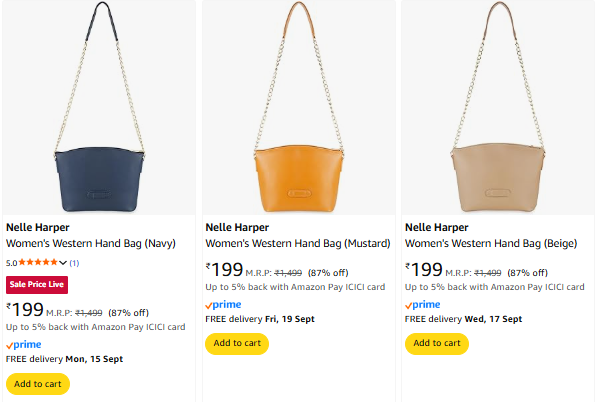Click the ₹199 price of the mustard bag
The height and width of the screenshot is (402, 600).
[x=226, y=270]
